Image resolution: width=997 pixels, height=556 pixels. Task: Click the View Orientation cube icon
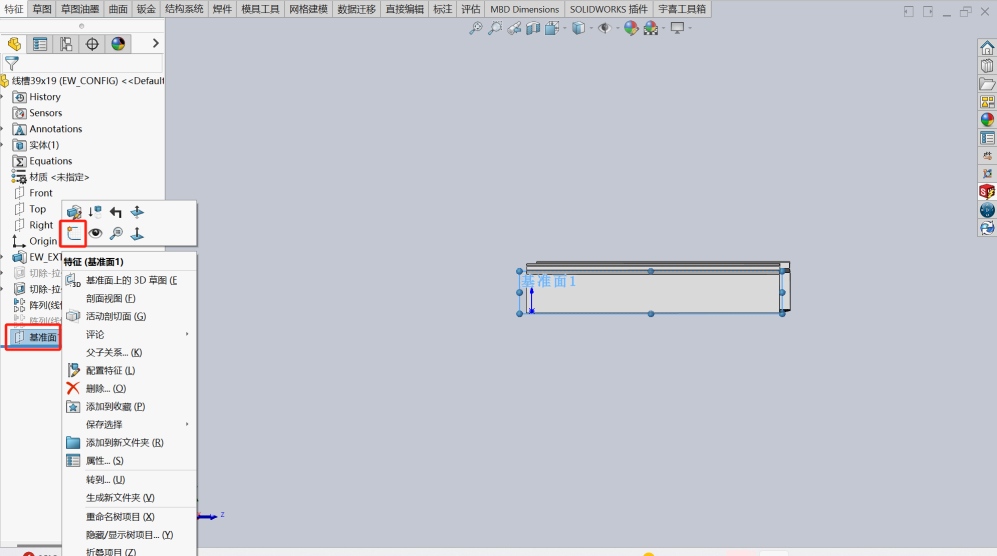point(552,28)
